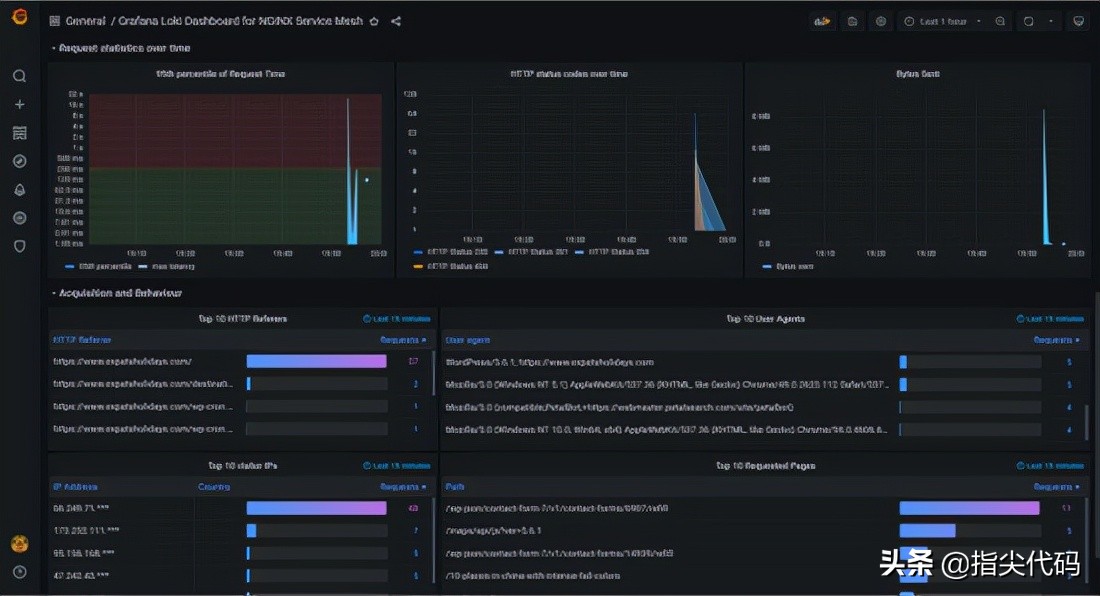This screenshot has height=596, width=1100.
Task: Open the refresh interval dropdown arrow
Action: coord(1051,21)
